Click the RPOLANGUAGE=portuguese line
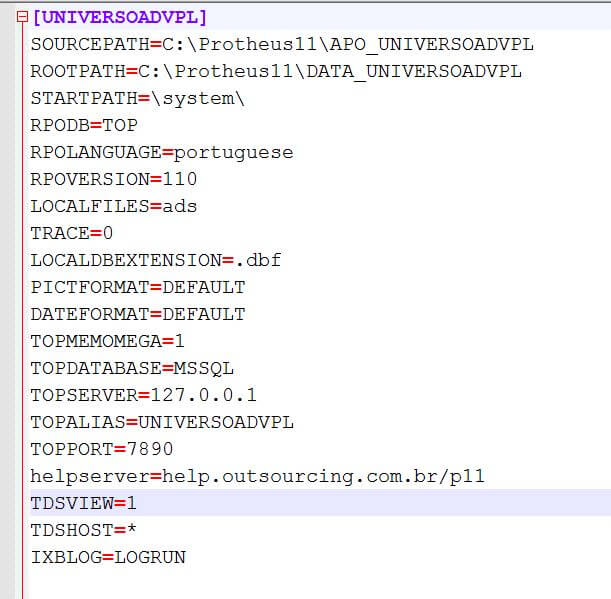This screenshot has width=611, height=599. (x=162, y=153)
